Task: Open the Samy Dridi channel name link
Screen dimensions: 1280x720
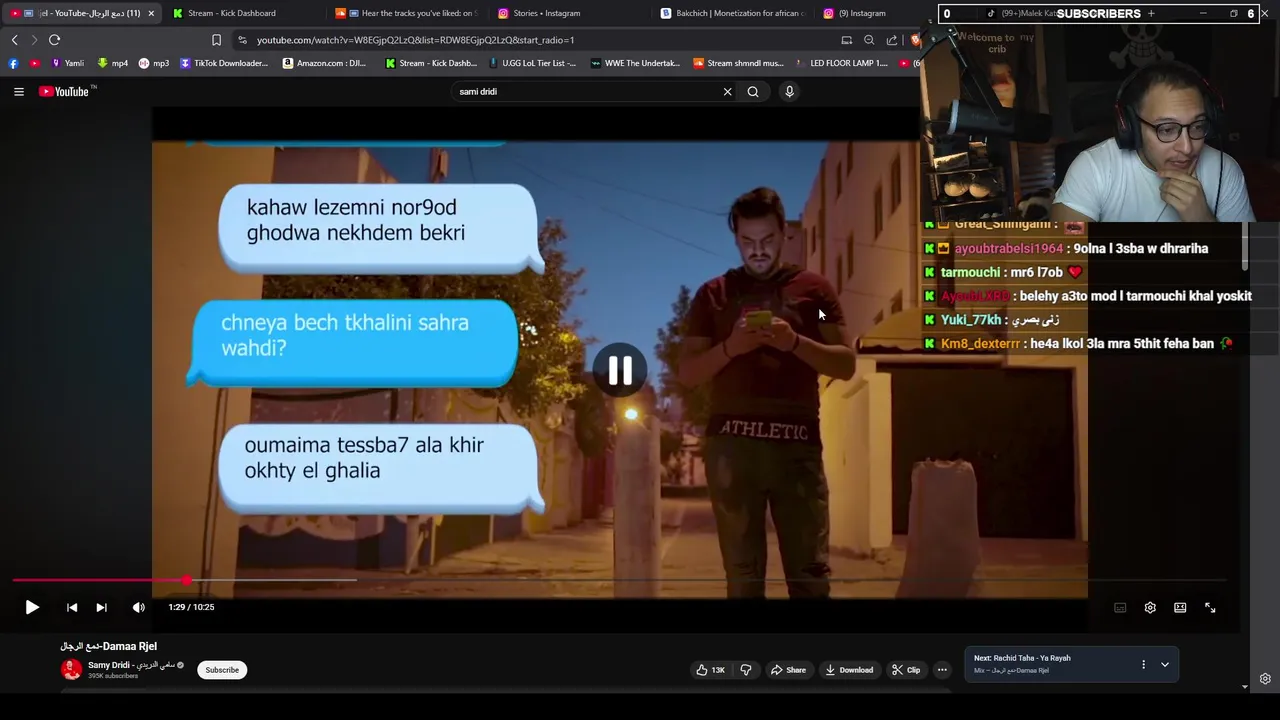Action: [131, 665]
